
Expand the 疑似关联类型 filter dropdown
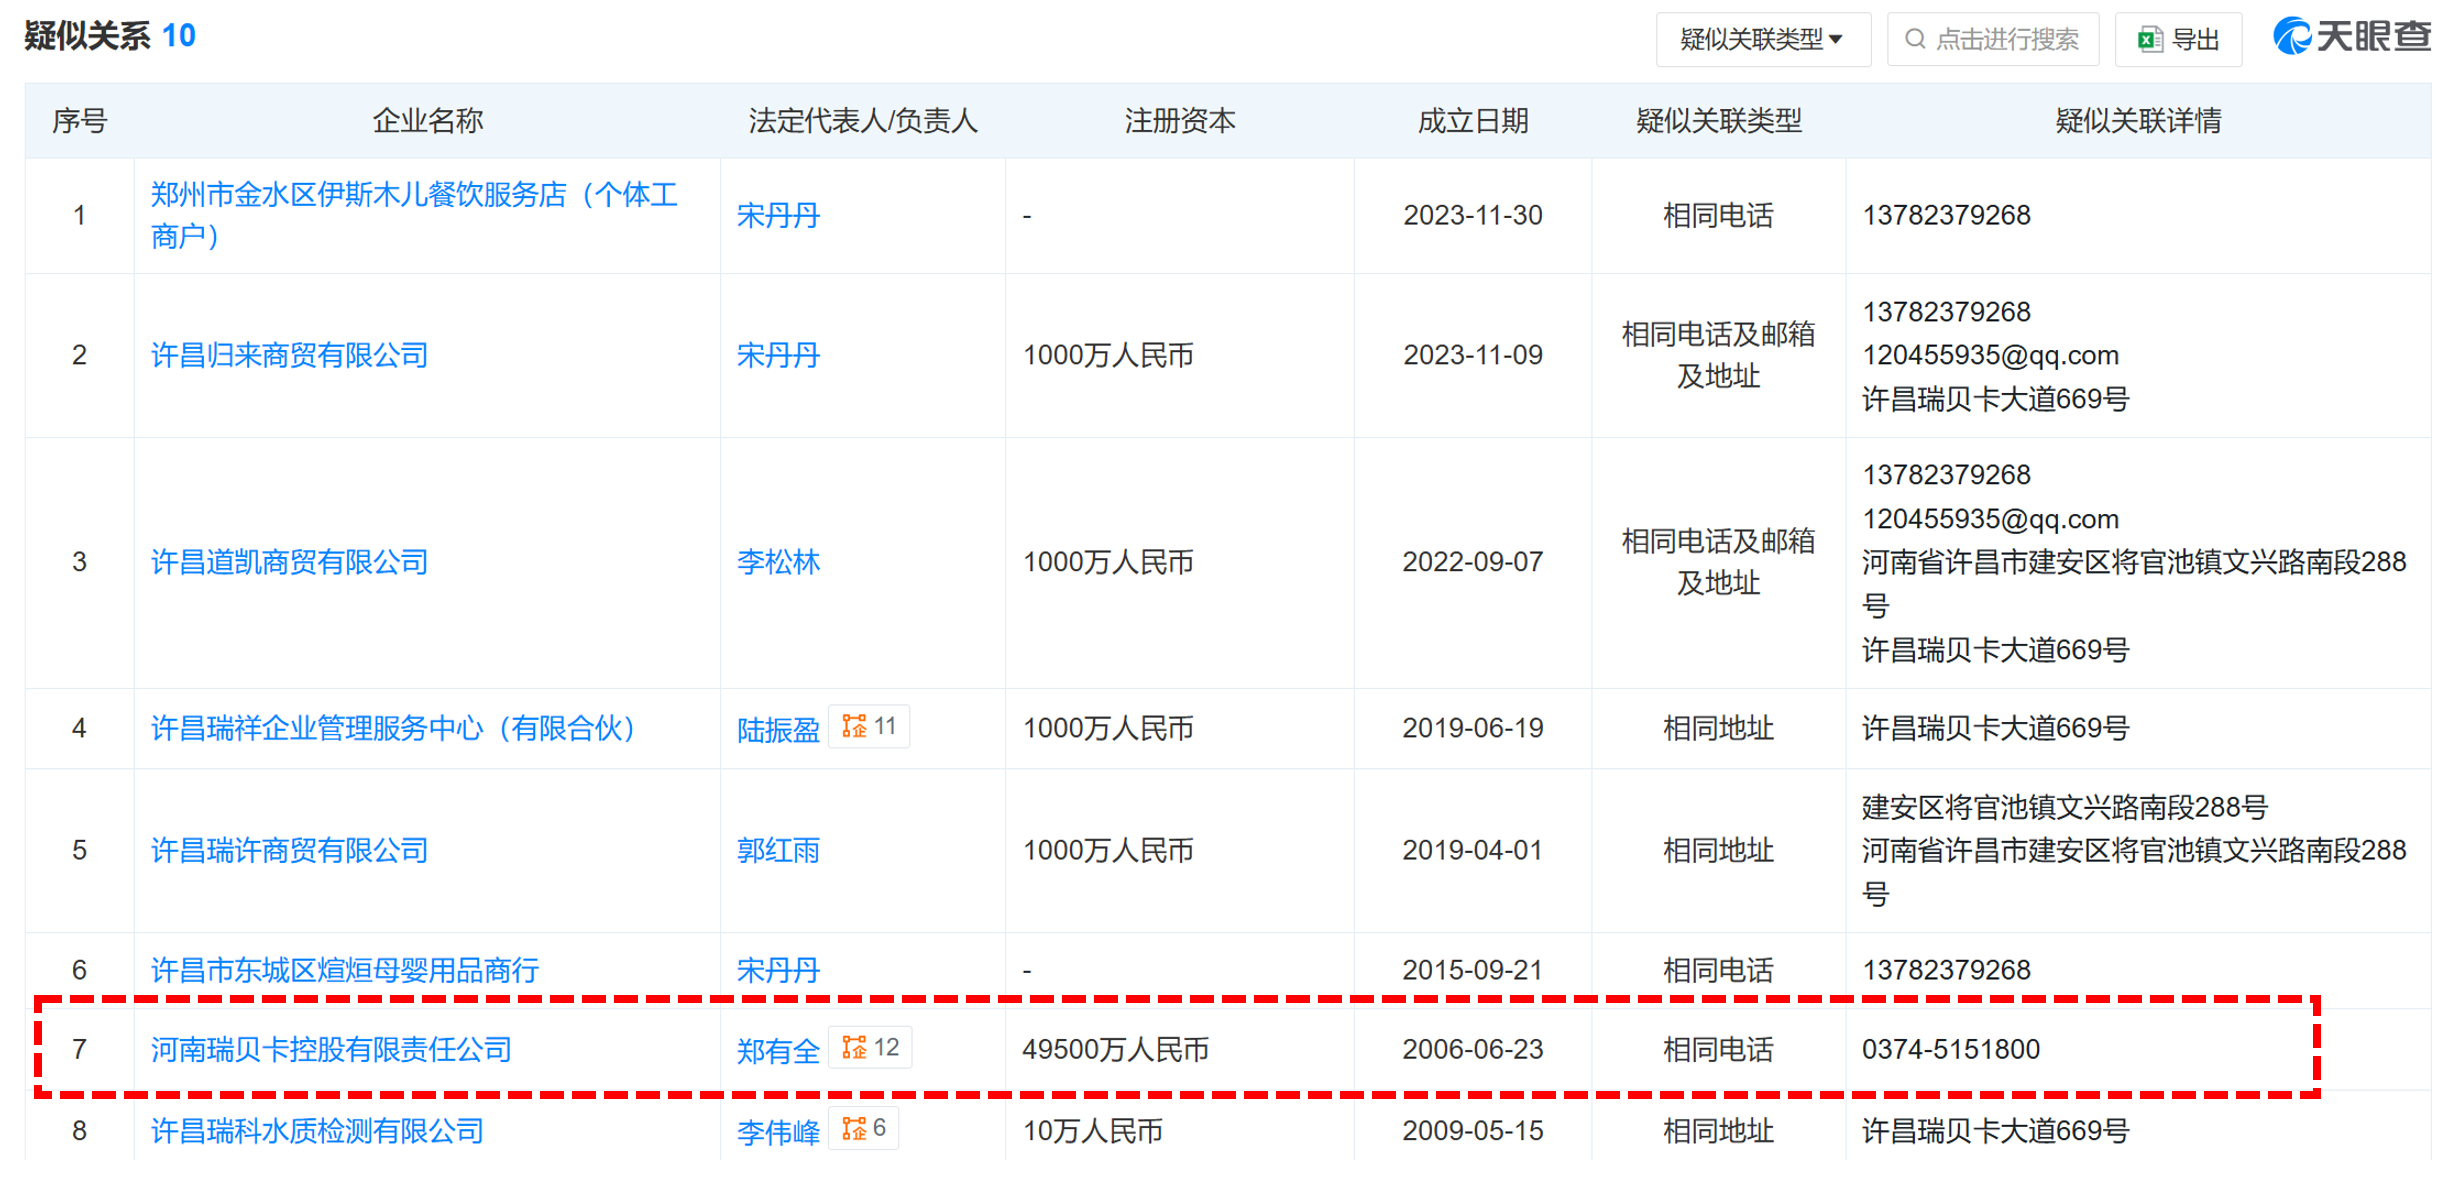pyautogui.click(x=1761, y=40)
